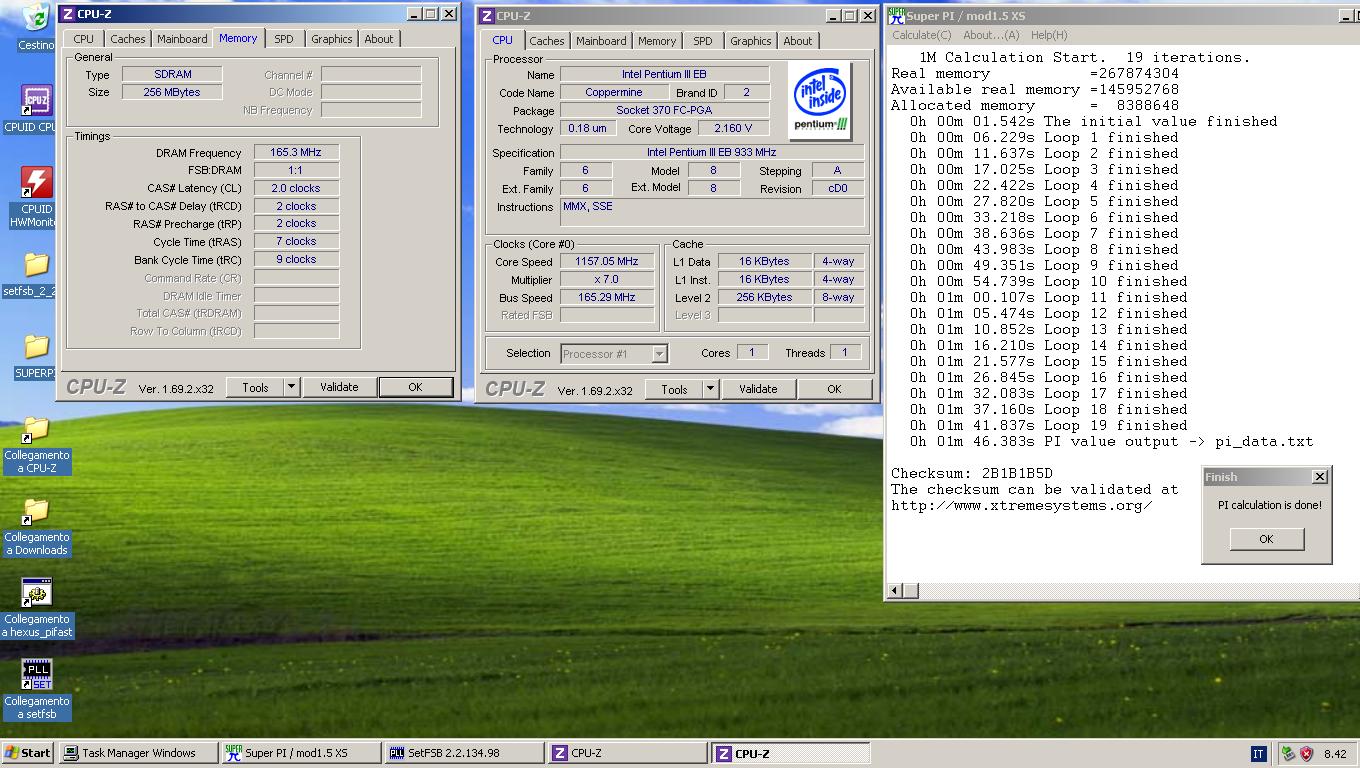Open Caches tab in left CPU-Z window

tap(128, 39)
